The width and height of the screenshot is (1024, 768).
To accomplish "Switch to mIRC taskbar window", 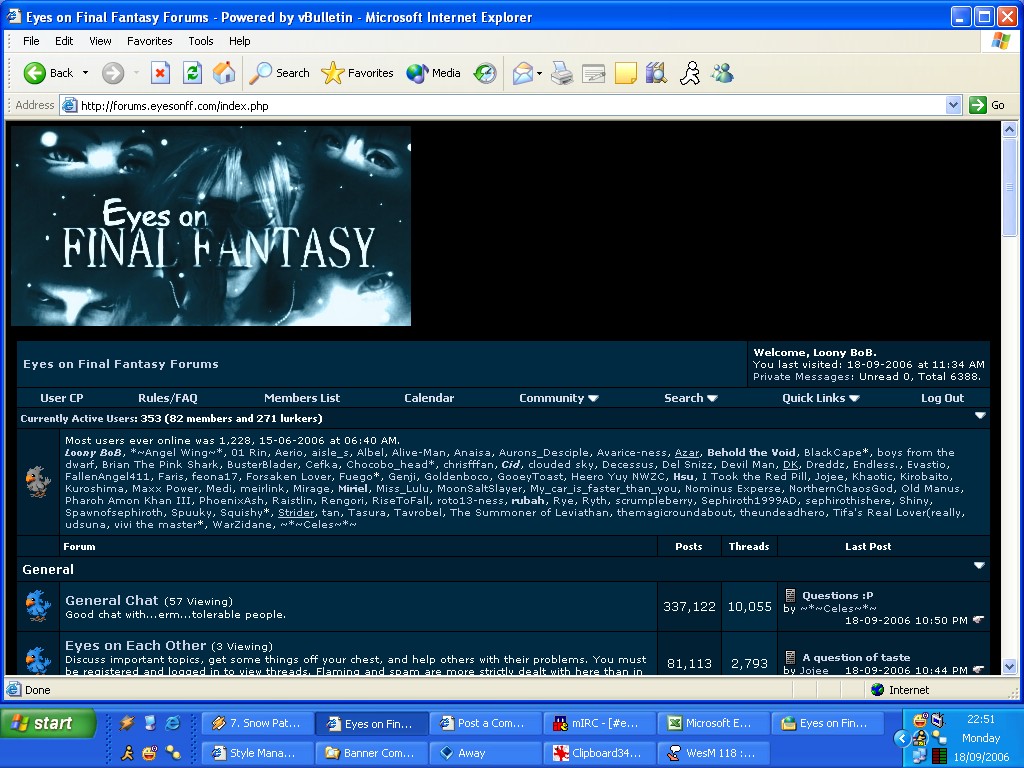I will pos(600,723).
